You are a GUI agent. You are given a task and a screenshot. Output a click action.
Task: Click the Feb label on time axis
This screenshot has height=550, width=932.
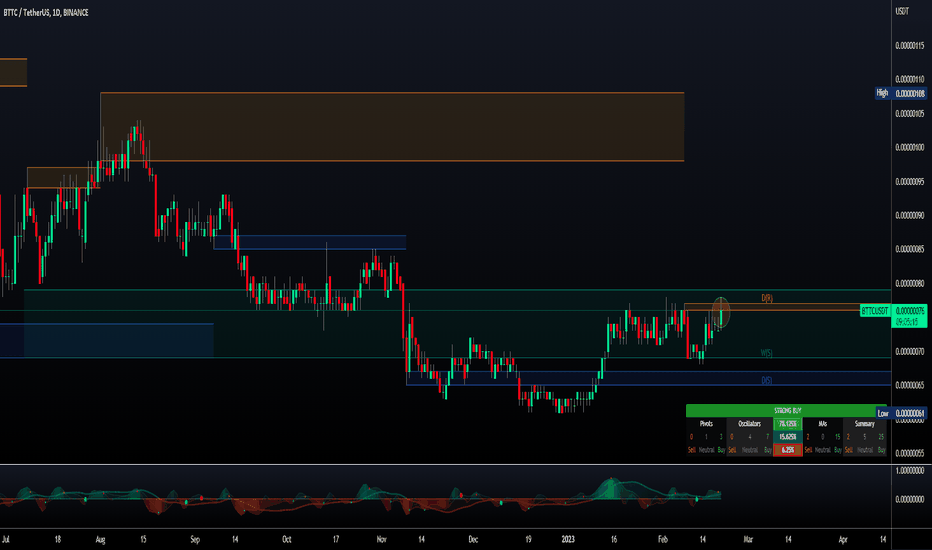point(663,539)
